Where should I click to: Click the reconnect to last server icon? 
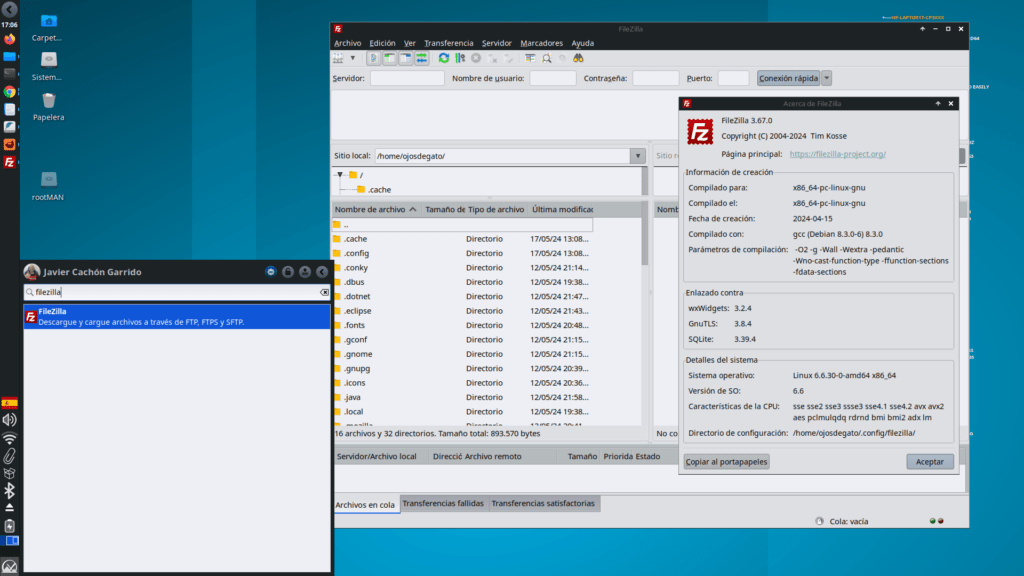point(509,58)
